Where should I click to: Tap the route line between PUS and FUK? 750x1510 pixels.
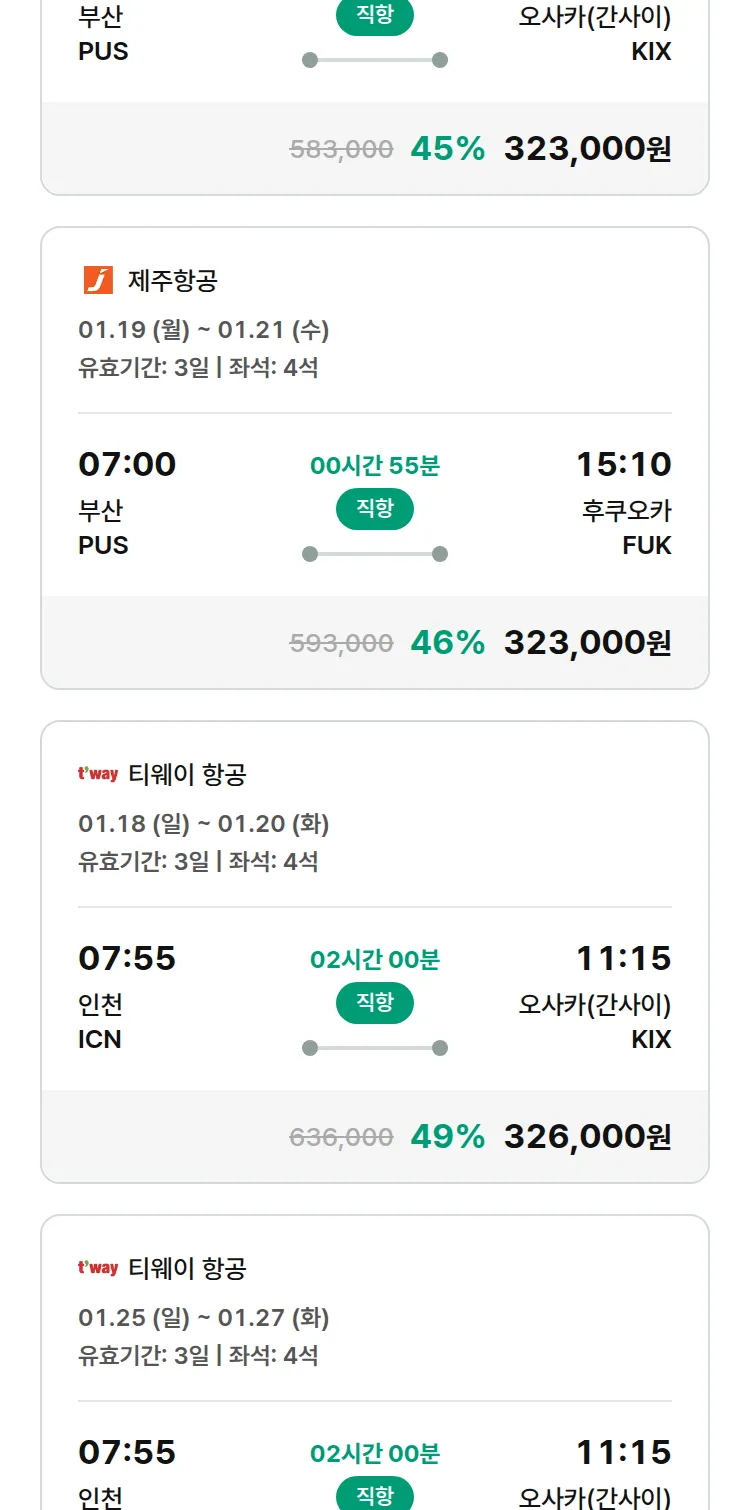tap(375, 554)
